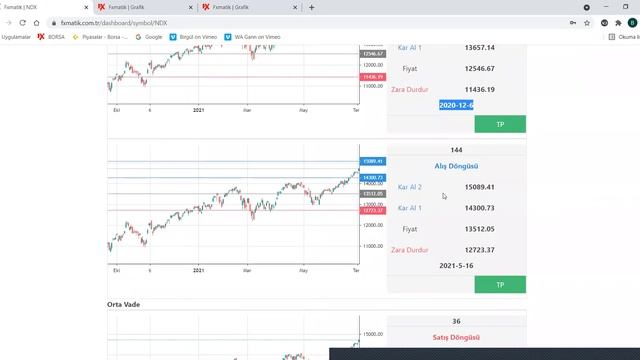This screenshot has width=640, height=360.
Task: Click the Fiyat value 13512.05
Action: [x=480, y=229]
